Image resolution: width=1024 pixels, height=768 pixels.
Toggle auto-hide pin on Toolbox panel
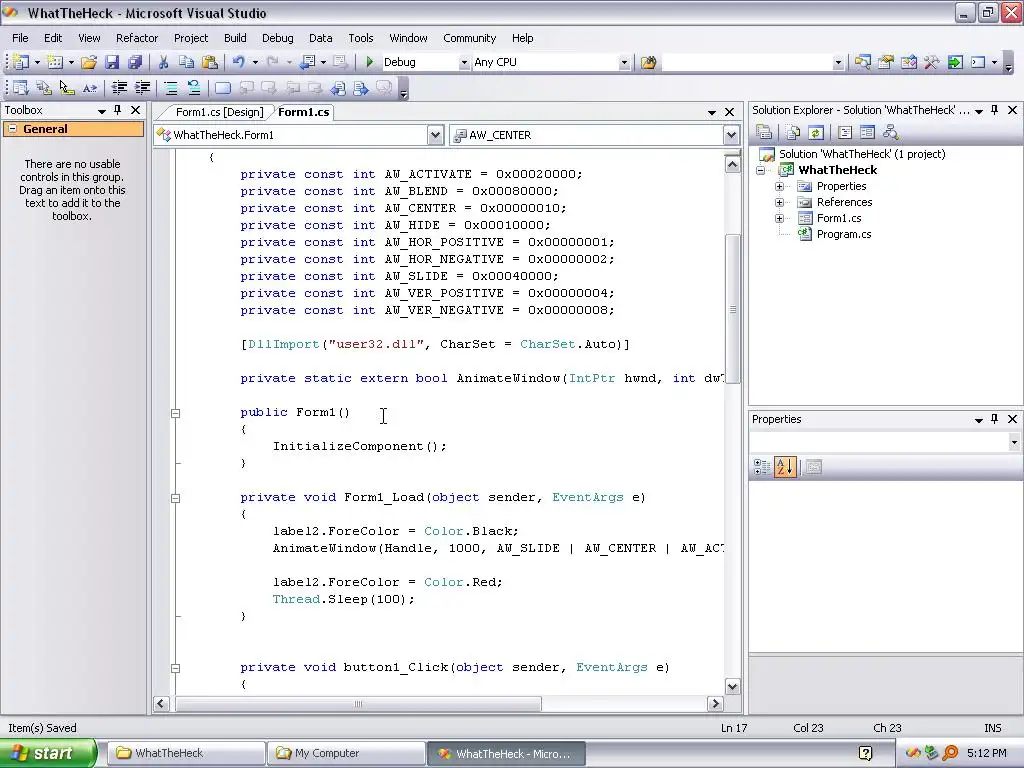[x=118, y=110]
